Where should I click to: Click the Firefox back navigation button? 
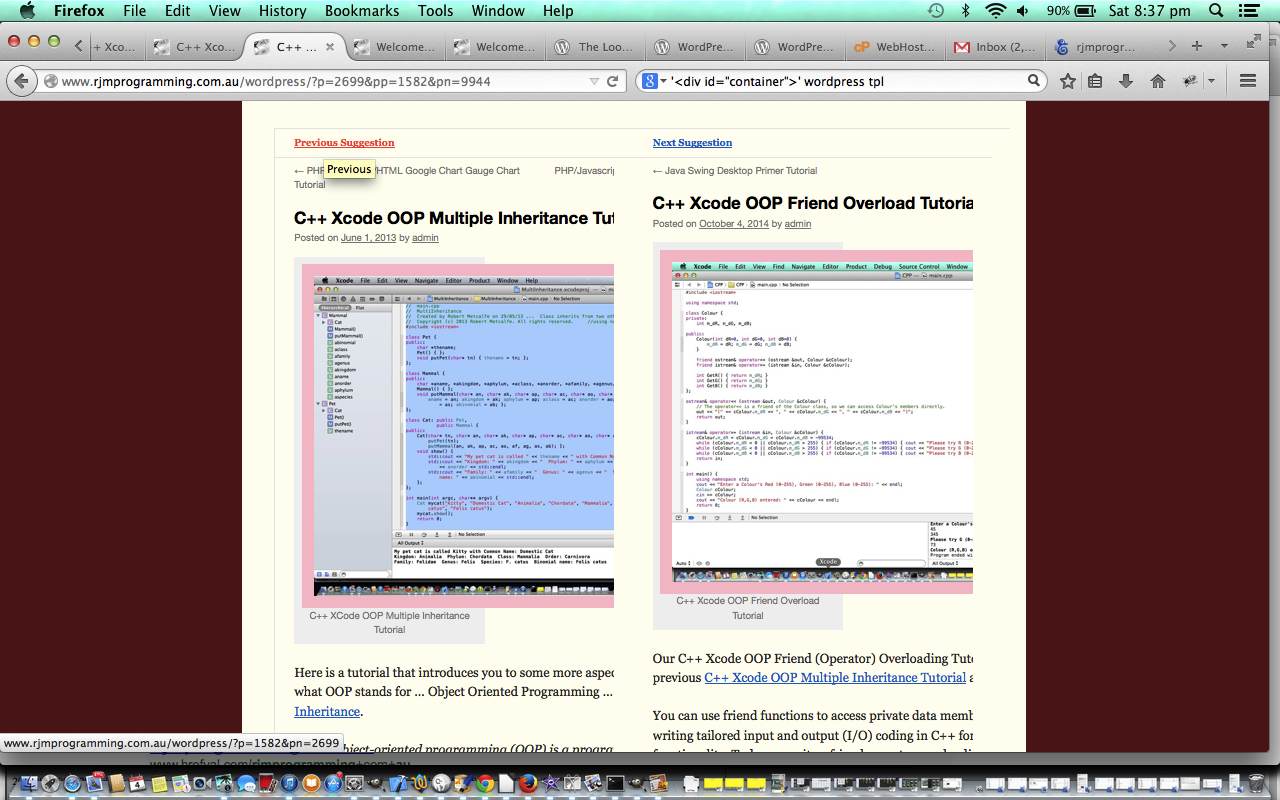pos(23,81)
